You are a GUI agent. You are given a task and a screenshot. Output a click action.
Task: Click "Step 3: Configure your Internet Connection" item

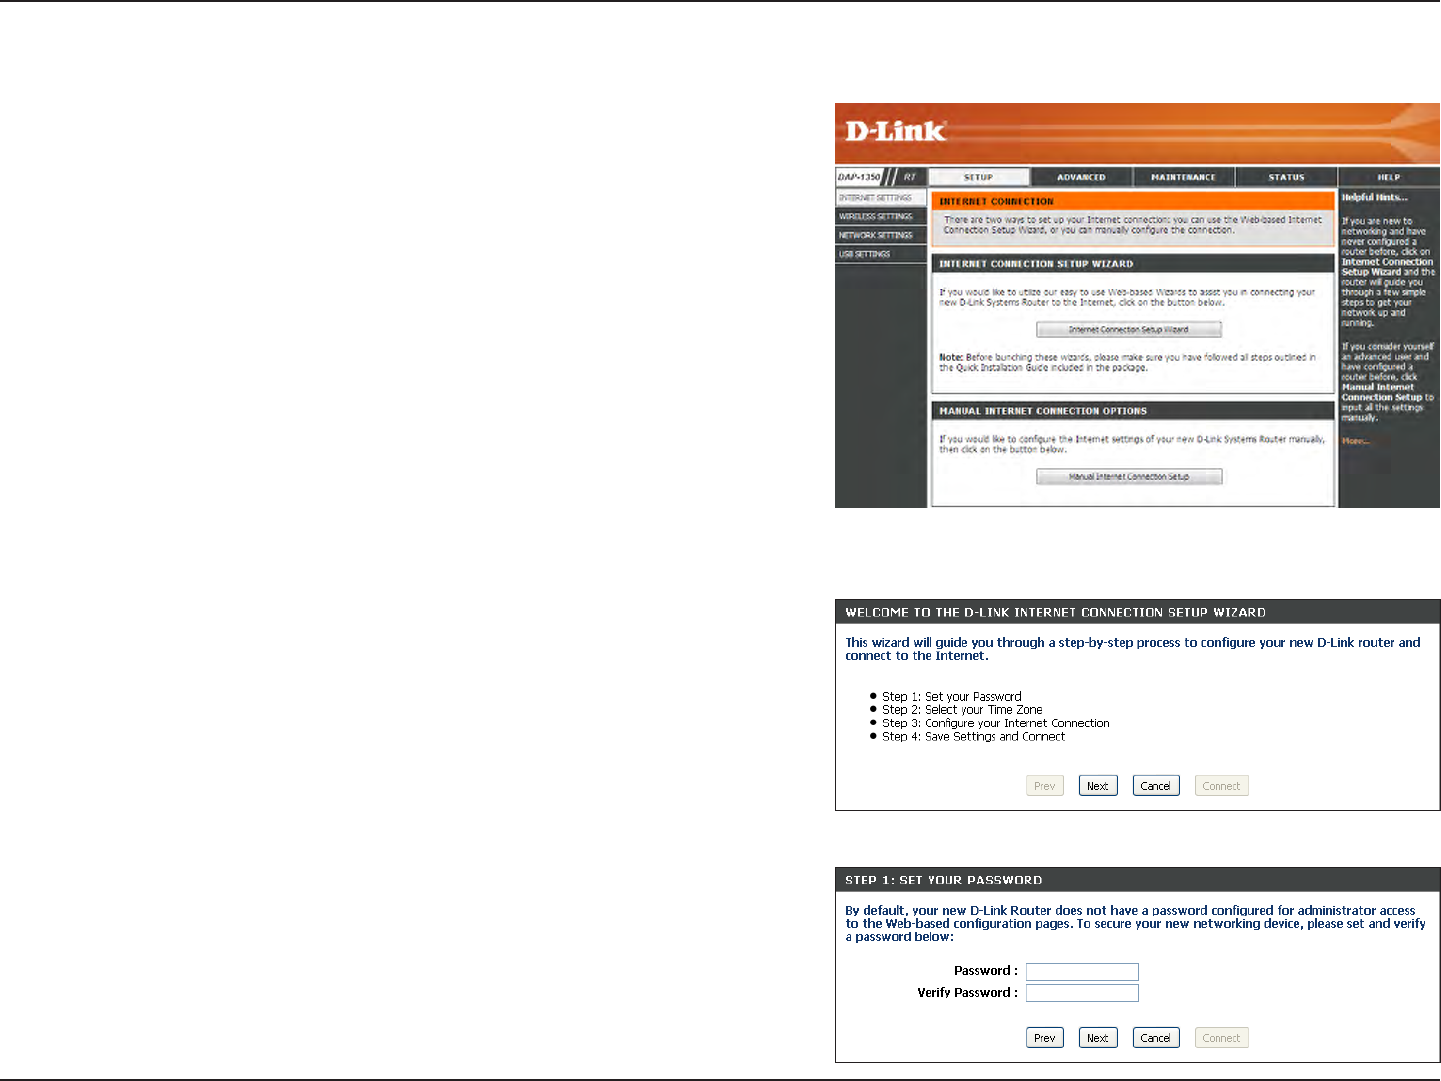coord(996,723)
